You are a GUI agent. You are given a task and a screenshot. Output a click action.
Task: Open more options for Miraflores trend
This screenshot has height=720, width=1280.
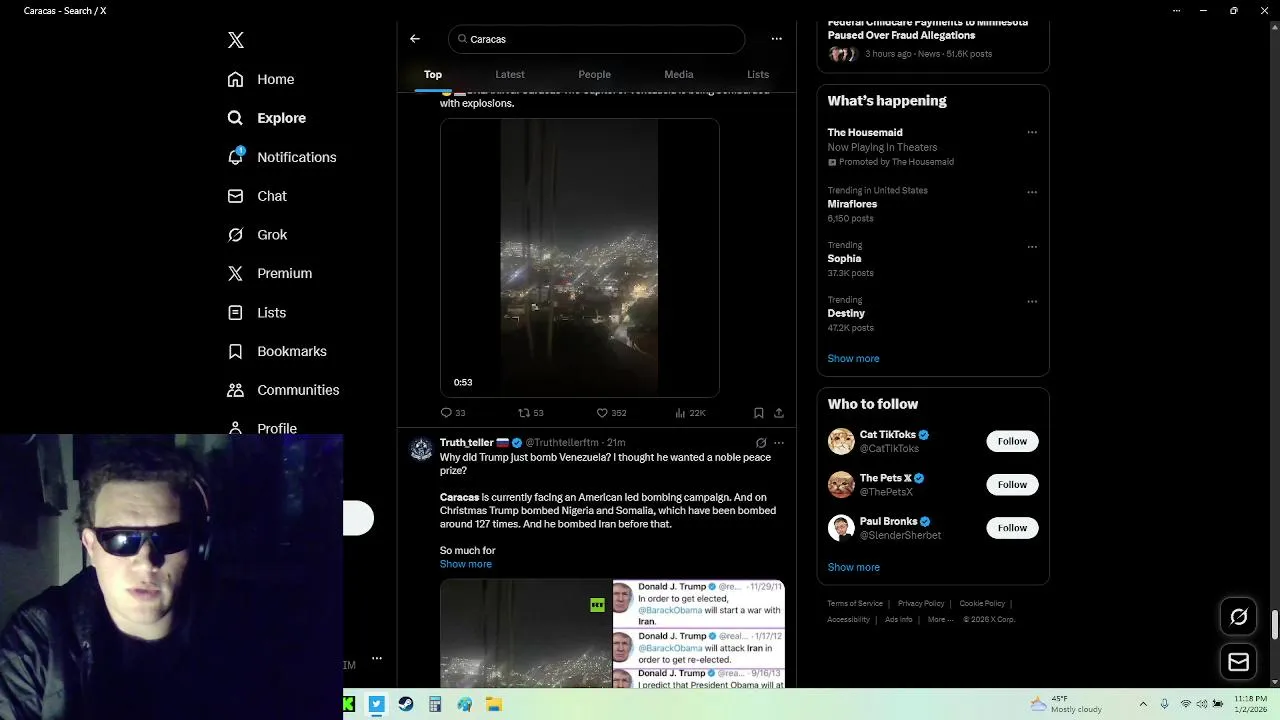tap(1032, 192)
